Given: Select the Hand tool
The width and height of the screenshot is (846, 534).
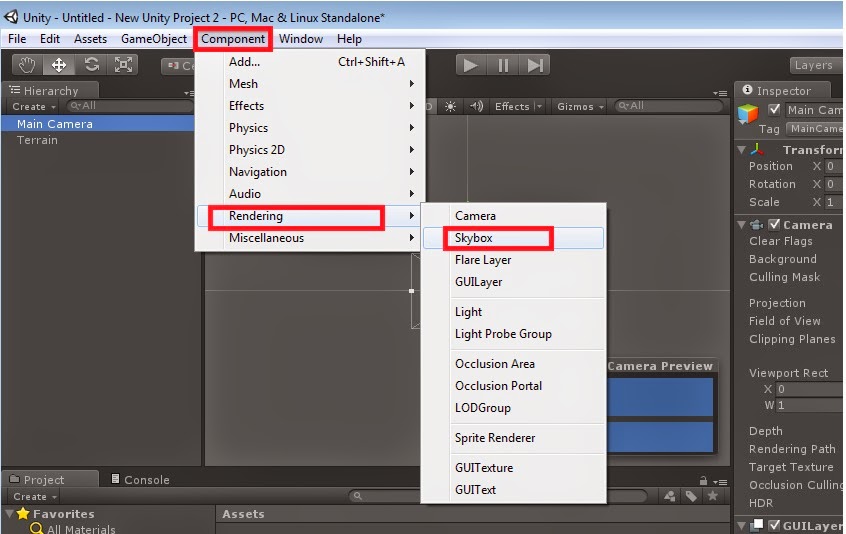Looking at the screenshot, I should [x=27, y=65].
